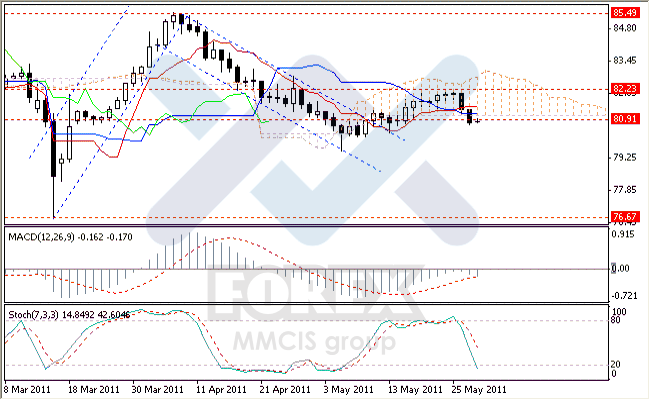Click the 13 May 2011 date label
The image size is (650, 400).
pyautogui.click(x=415, y=390)
